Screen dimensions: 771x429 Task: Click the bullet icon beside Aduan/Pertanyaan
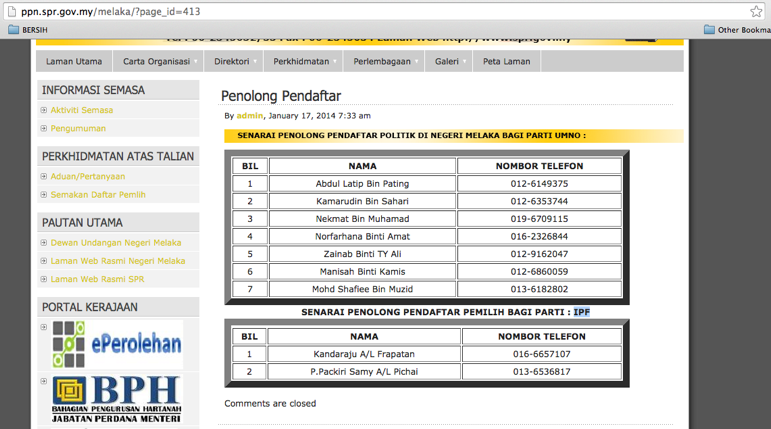coord(44,176)
